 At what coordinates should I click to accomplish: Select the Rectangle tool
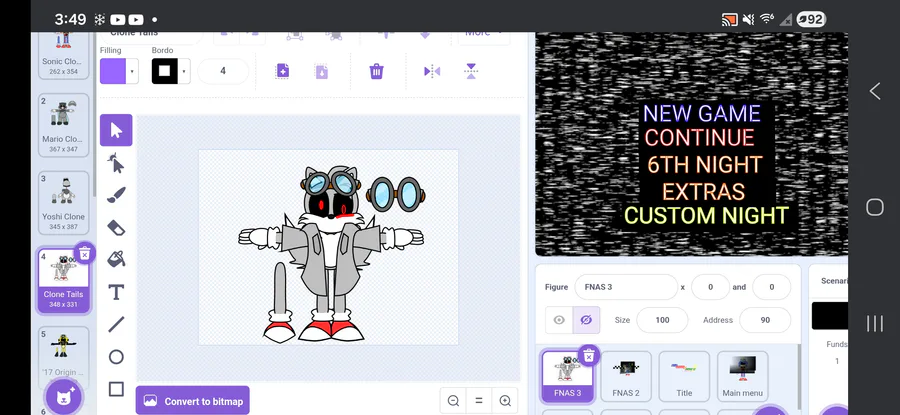click(116, 389)
